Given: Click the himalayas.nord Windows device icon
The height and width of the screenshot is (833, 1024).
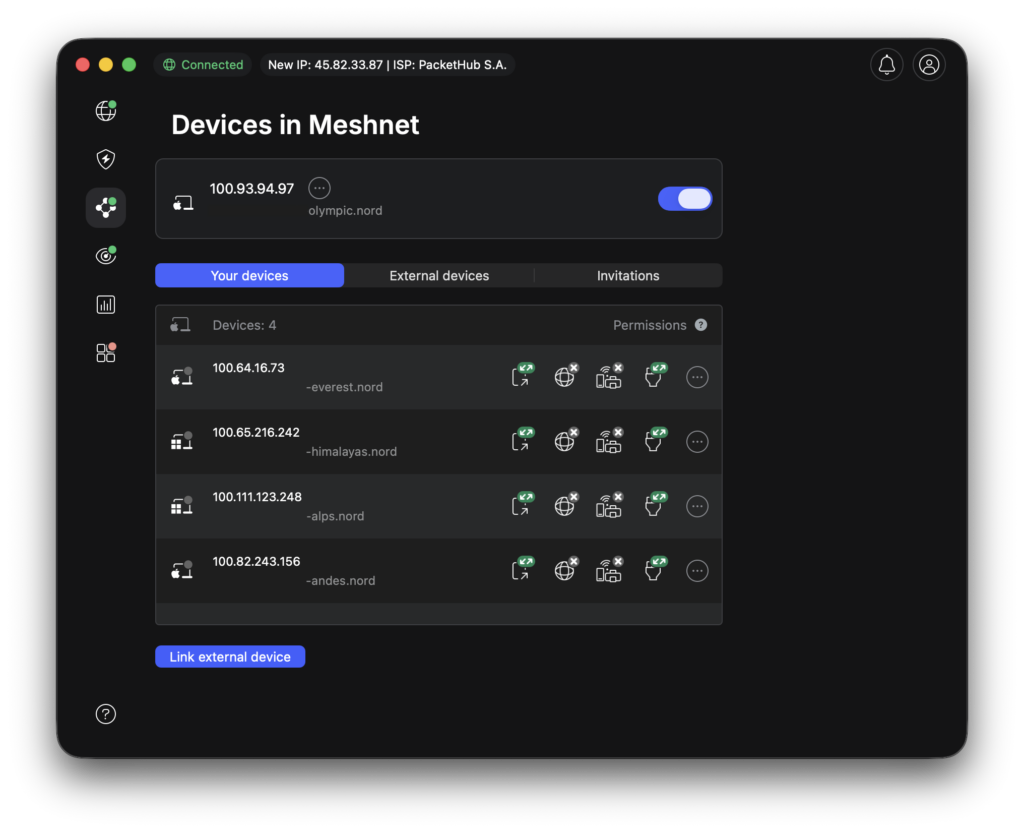Looking at the screenshot, I should tap(182, 441).
